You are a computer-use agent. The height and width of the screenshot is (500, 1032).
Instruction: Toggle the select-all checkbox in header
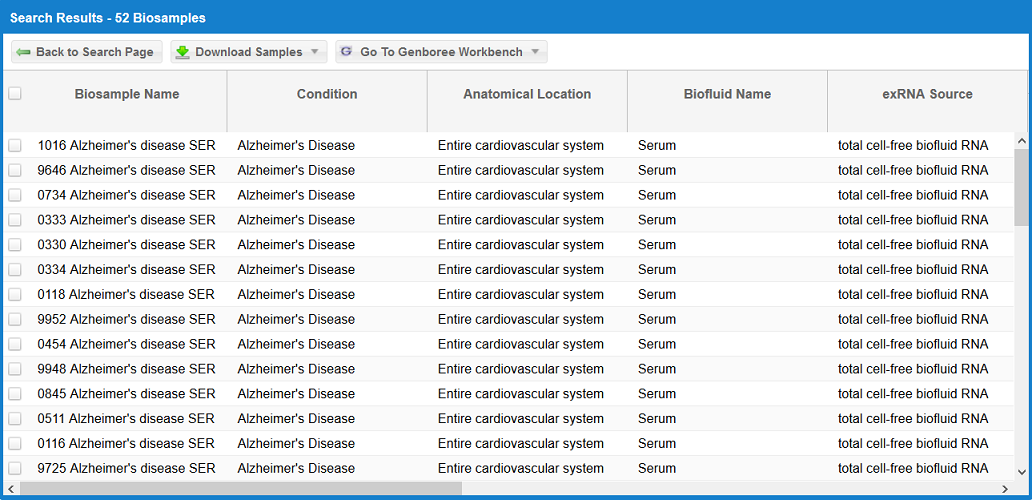pyautogui.click(x=15, y=94)
